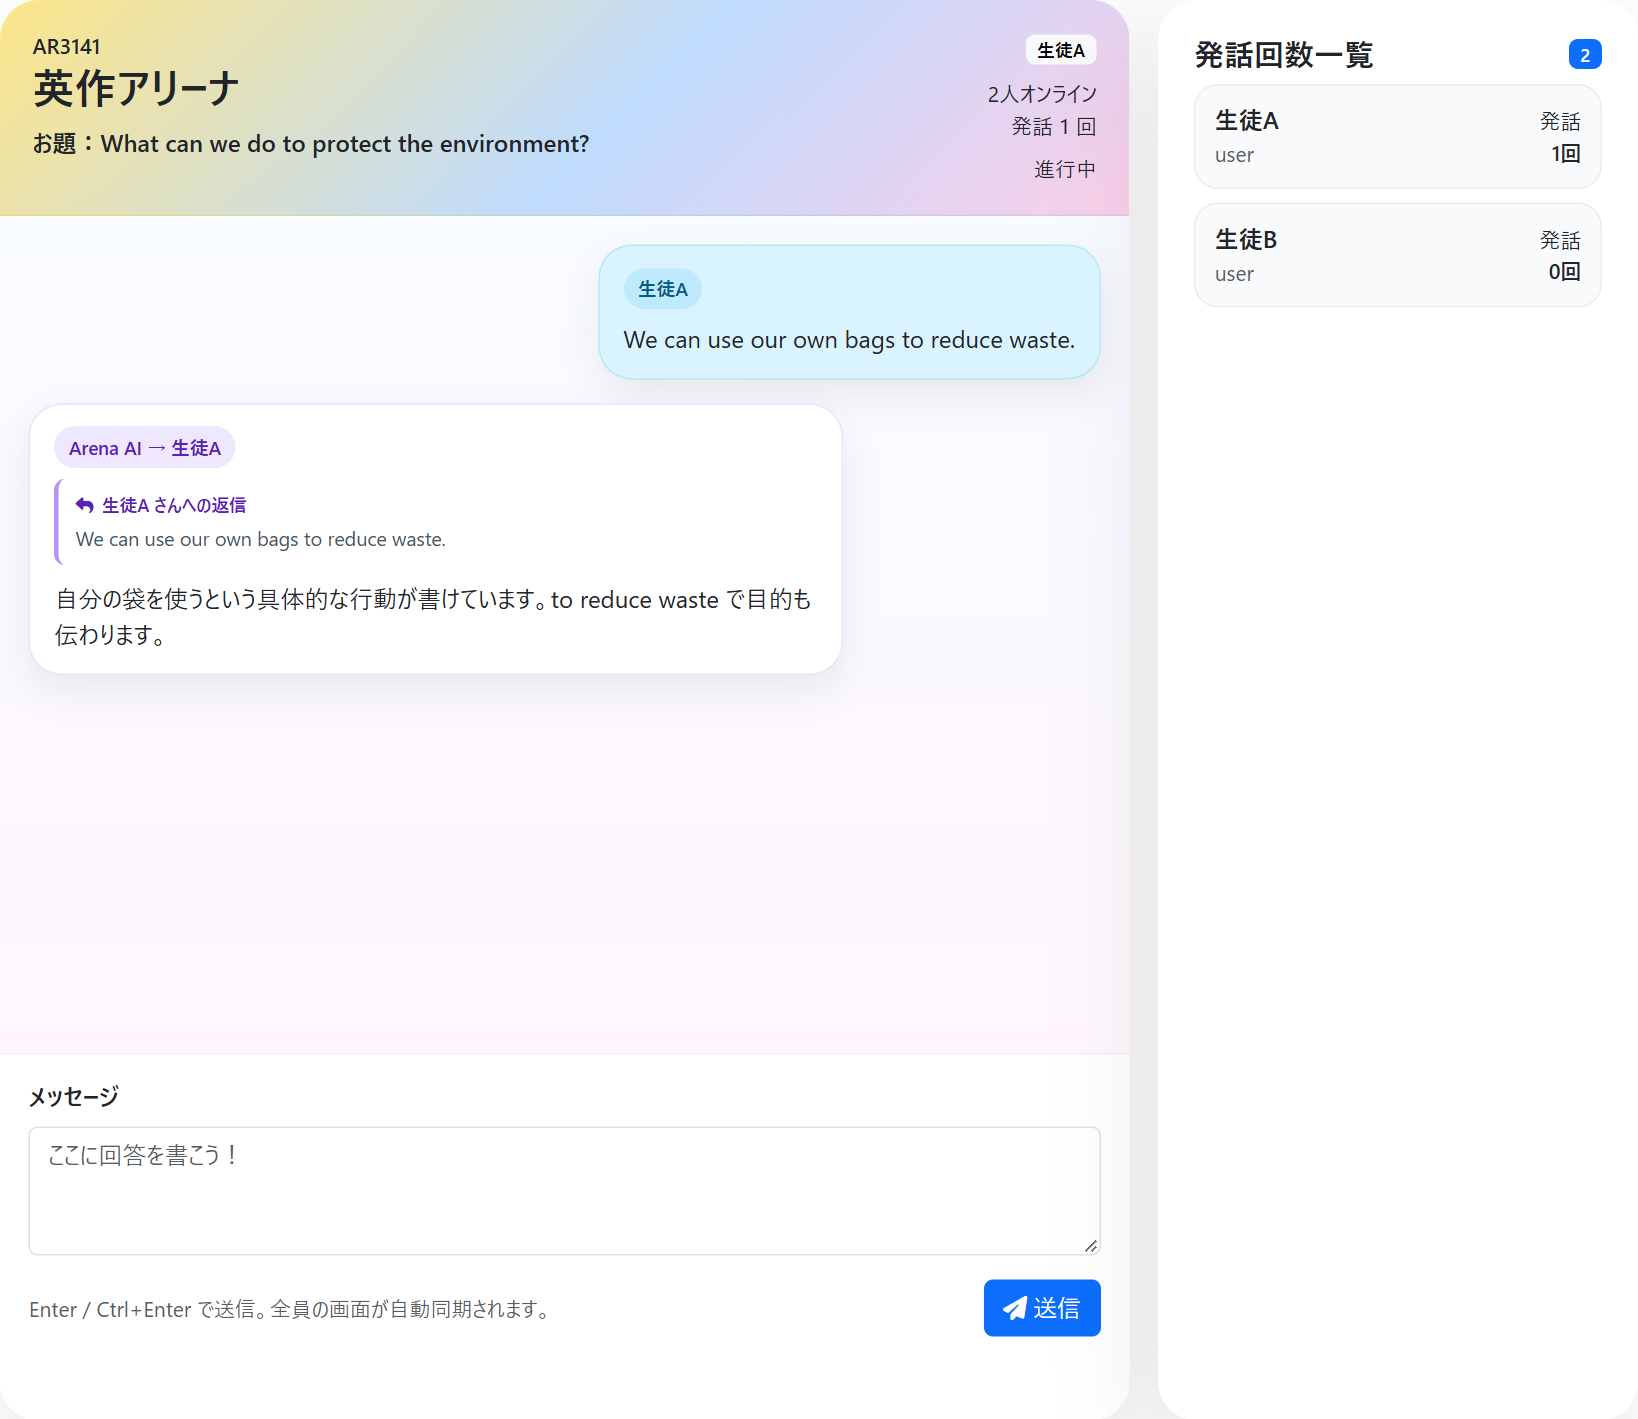Select the 生徒A card in 発話回数一覧
1638x1419 pixels.
(1397, 137)
